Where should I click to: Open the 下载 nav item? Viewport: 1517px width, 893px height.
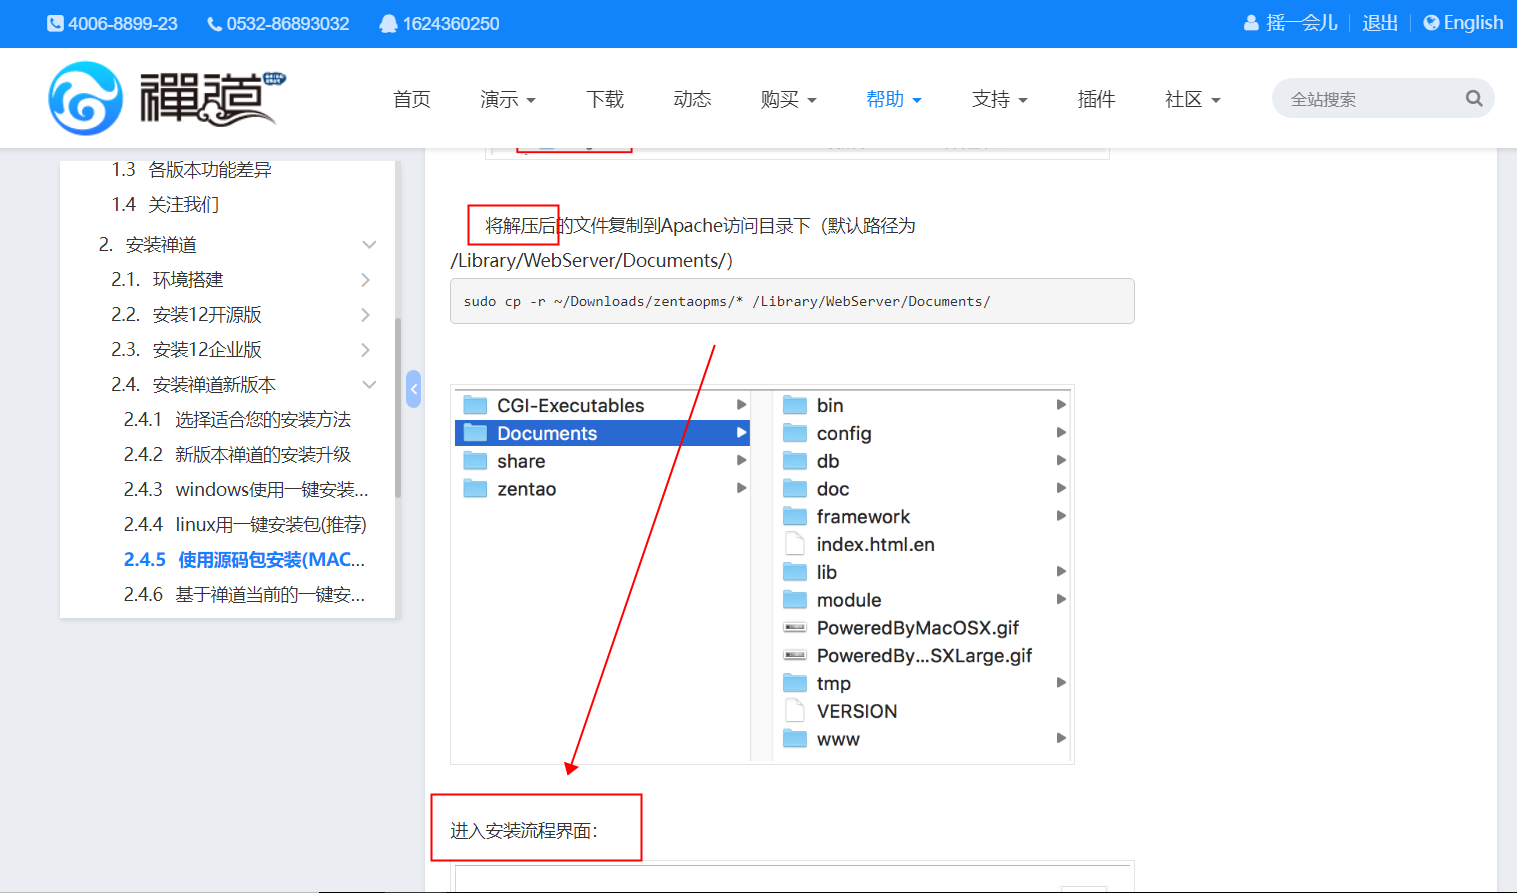tap(605, 99)
